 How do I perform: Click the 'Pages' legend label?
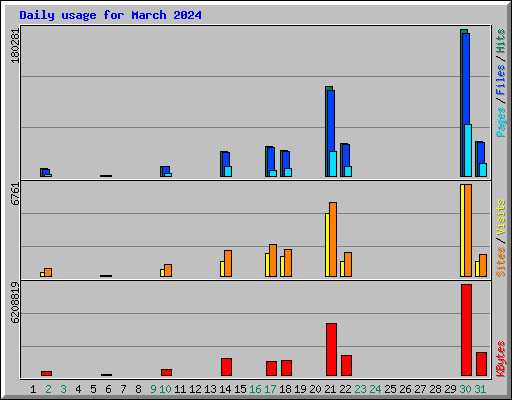point(500,122)
